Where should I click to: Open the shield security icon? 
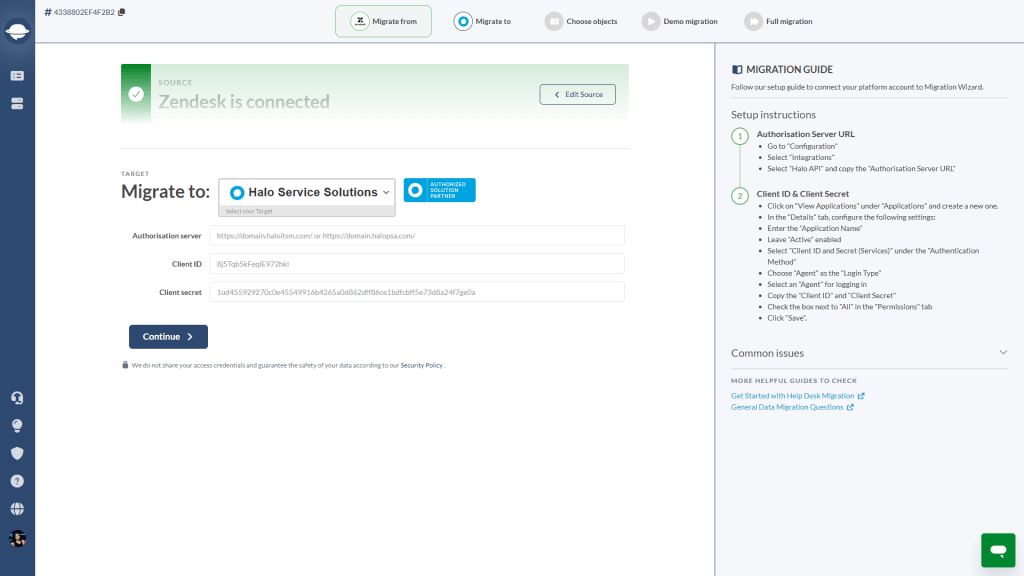tap(18, 453)
